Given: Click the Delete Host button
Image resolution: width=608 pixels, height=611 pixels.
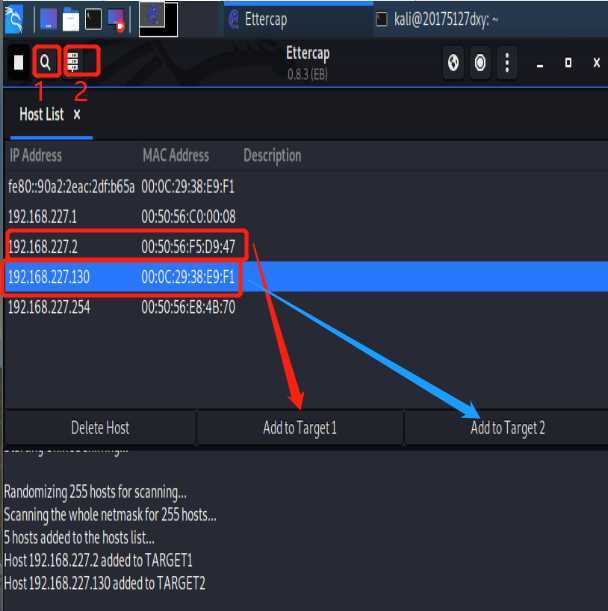Looking at the screenshot, I should (x=100, y=428).
